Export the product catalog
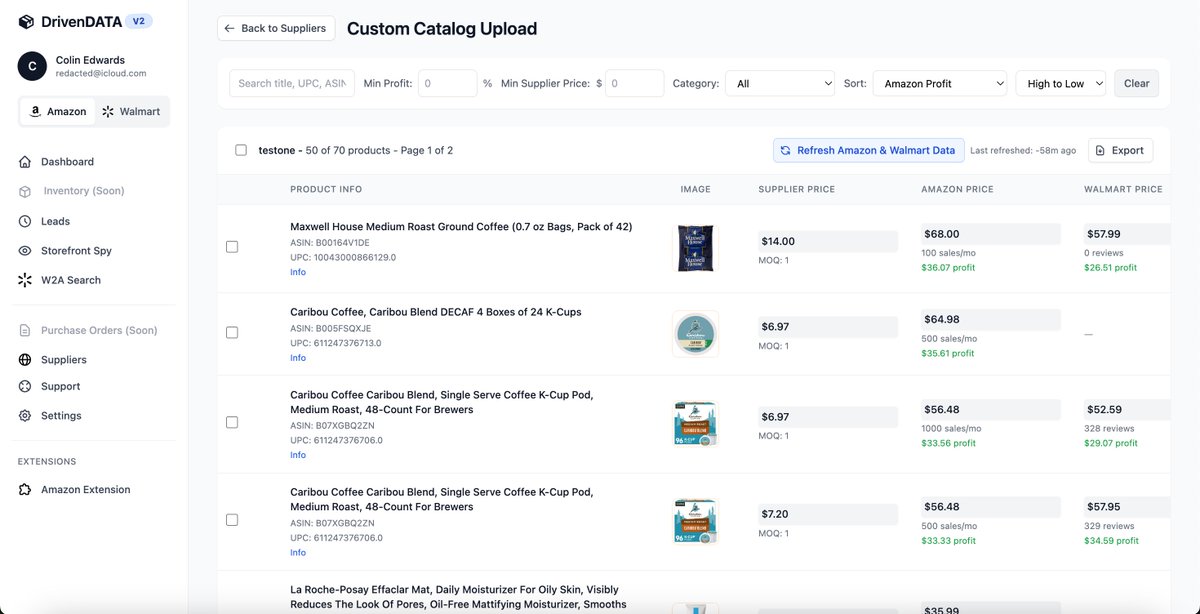This screenshot has width=1200, height=614. point(1120,149)
